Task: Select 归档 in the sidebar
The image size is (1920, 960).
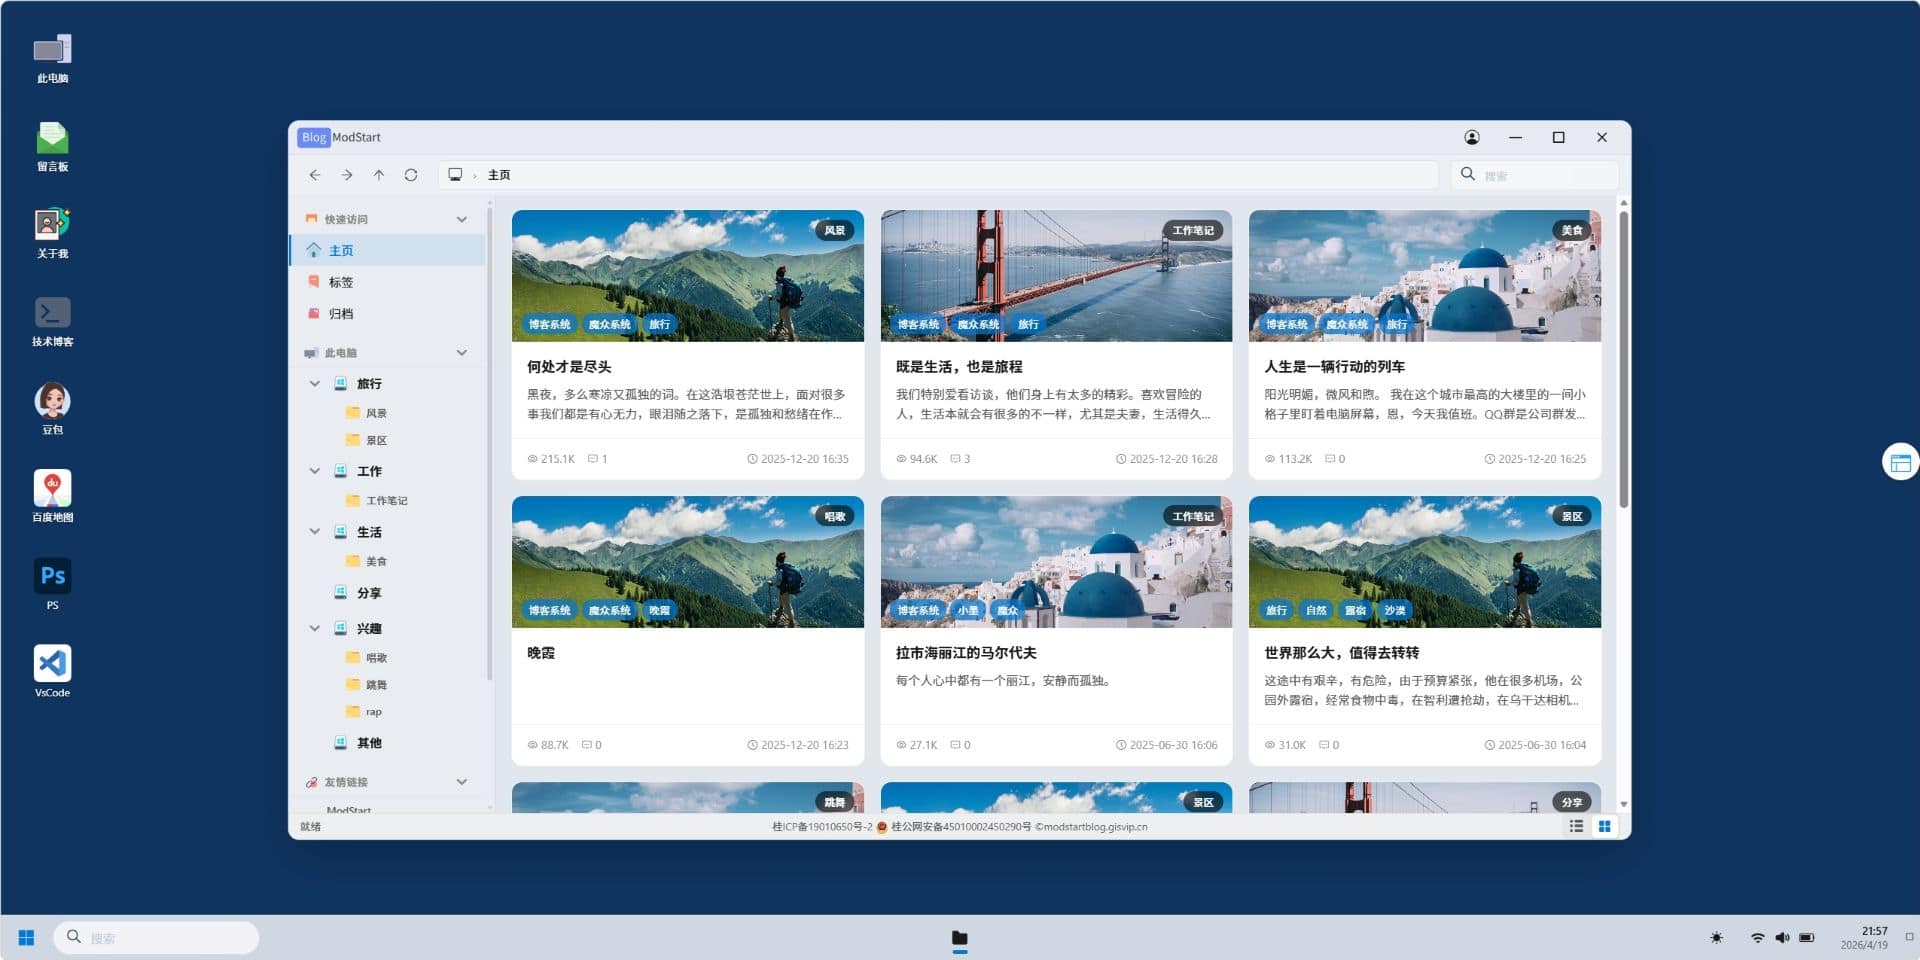Action: (341, 314)
